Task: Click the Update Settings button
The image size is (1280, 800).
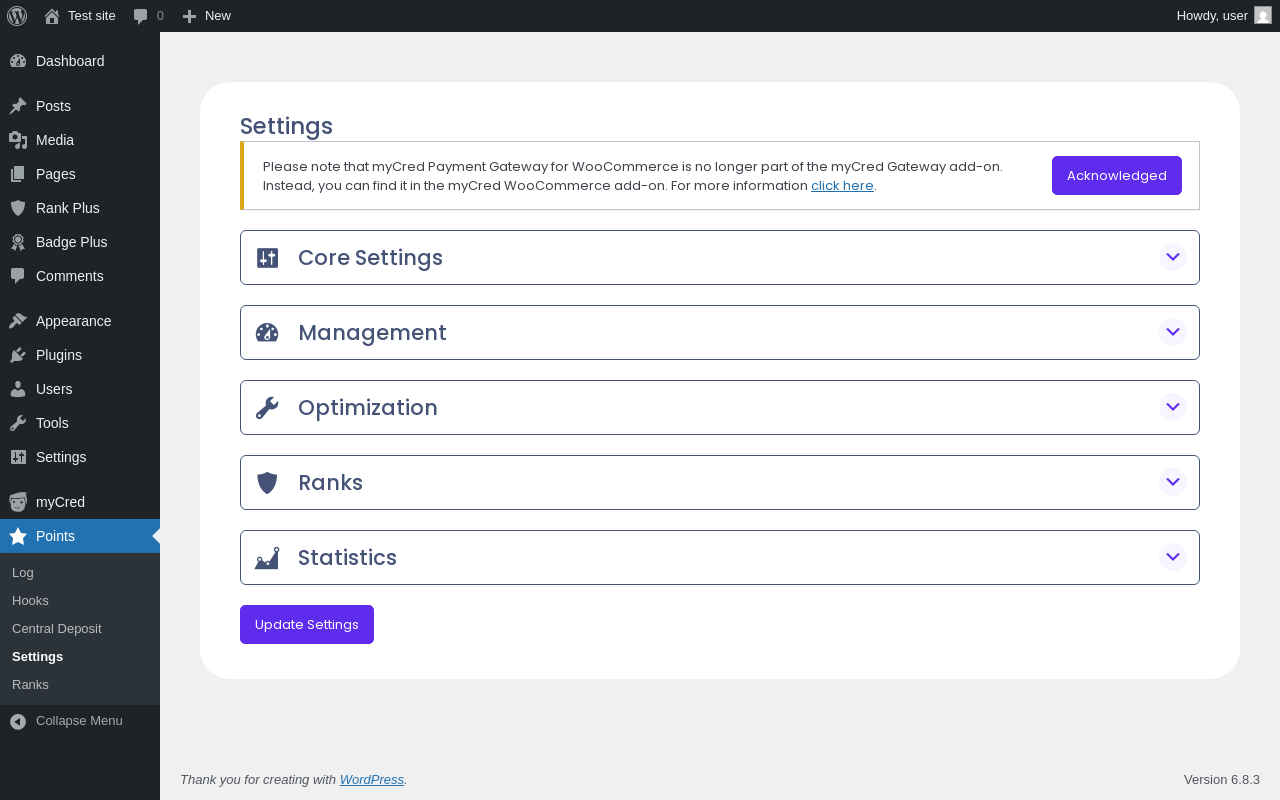Action: pyautogui.click(x=307, y=625)
